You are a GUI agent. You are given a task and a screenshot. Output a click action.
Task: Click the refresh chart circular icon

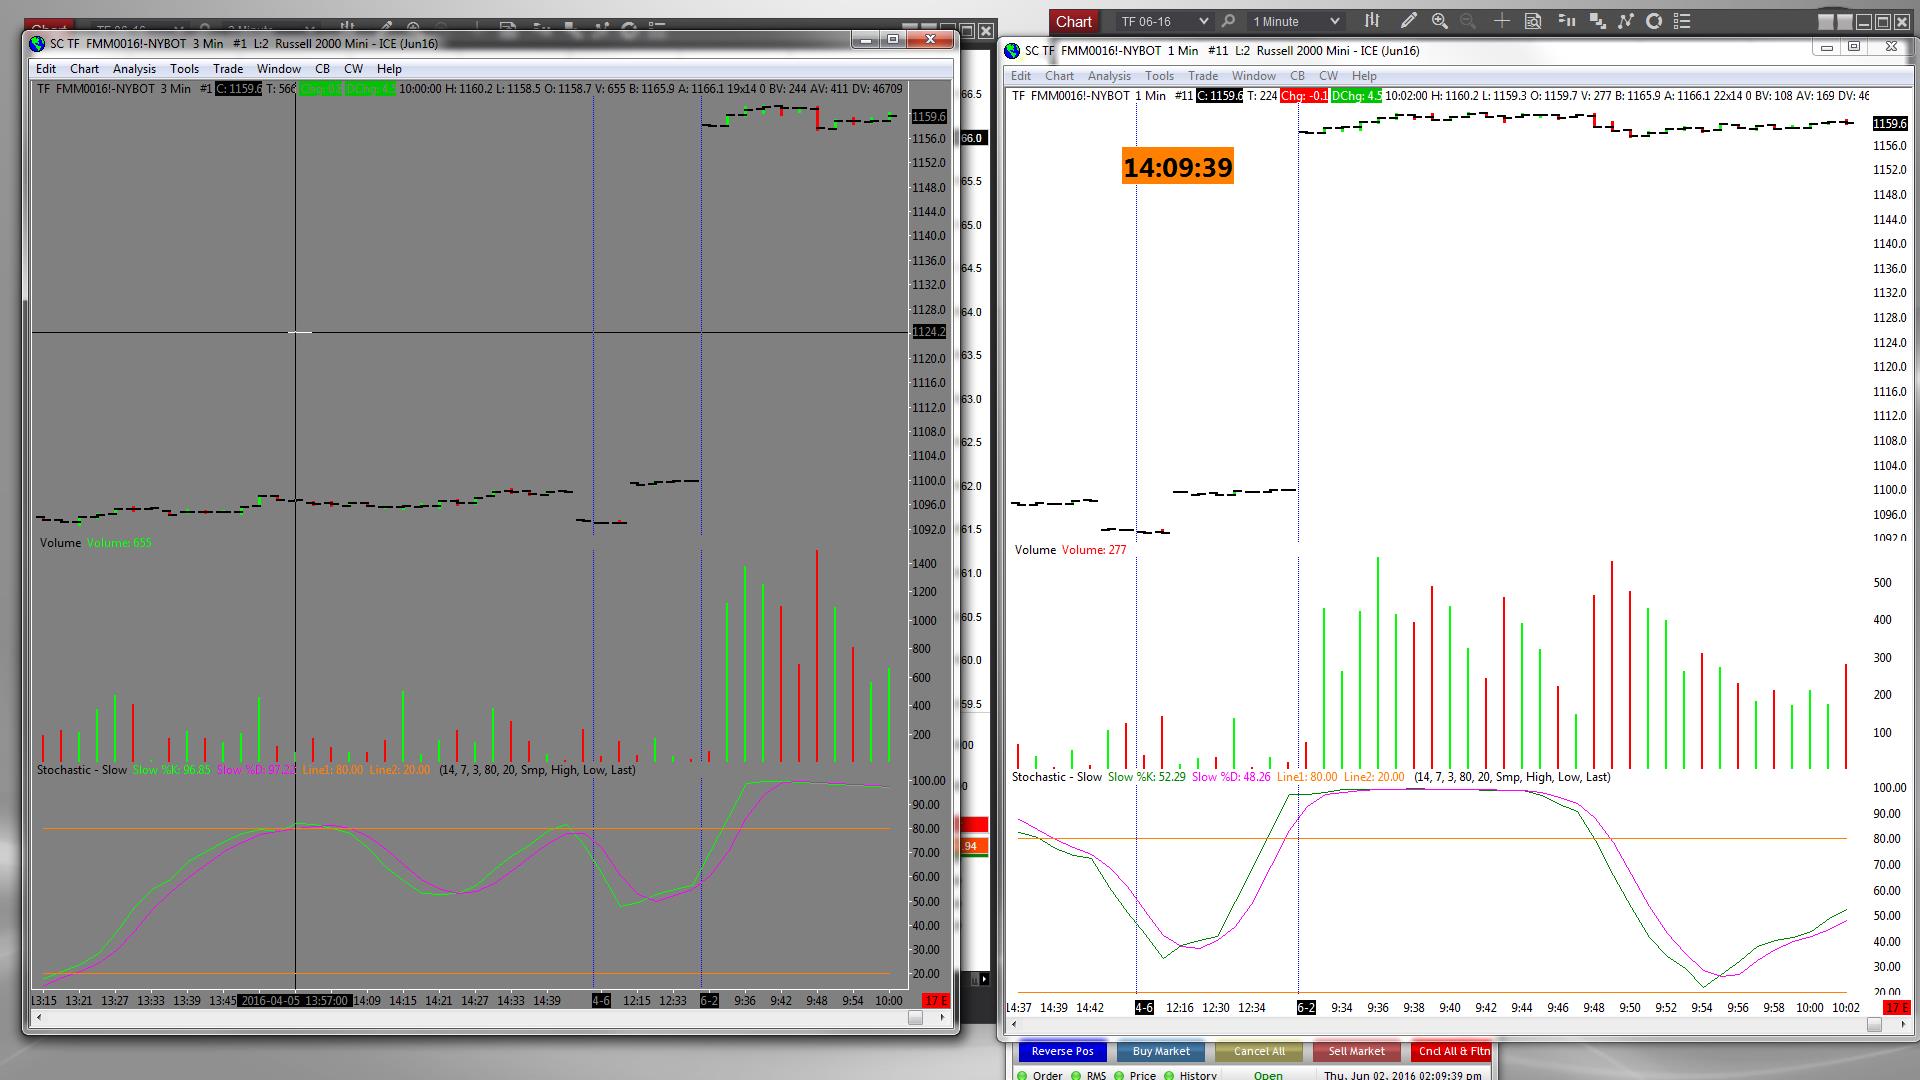click(x=1654, y=21)
